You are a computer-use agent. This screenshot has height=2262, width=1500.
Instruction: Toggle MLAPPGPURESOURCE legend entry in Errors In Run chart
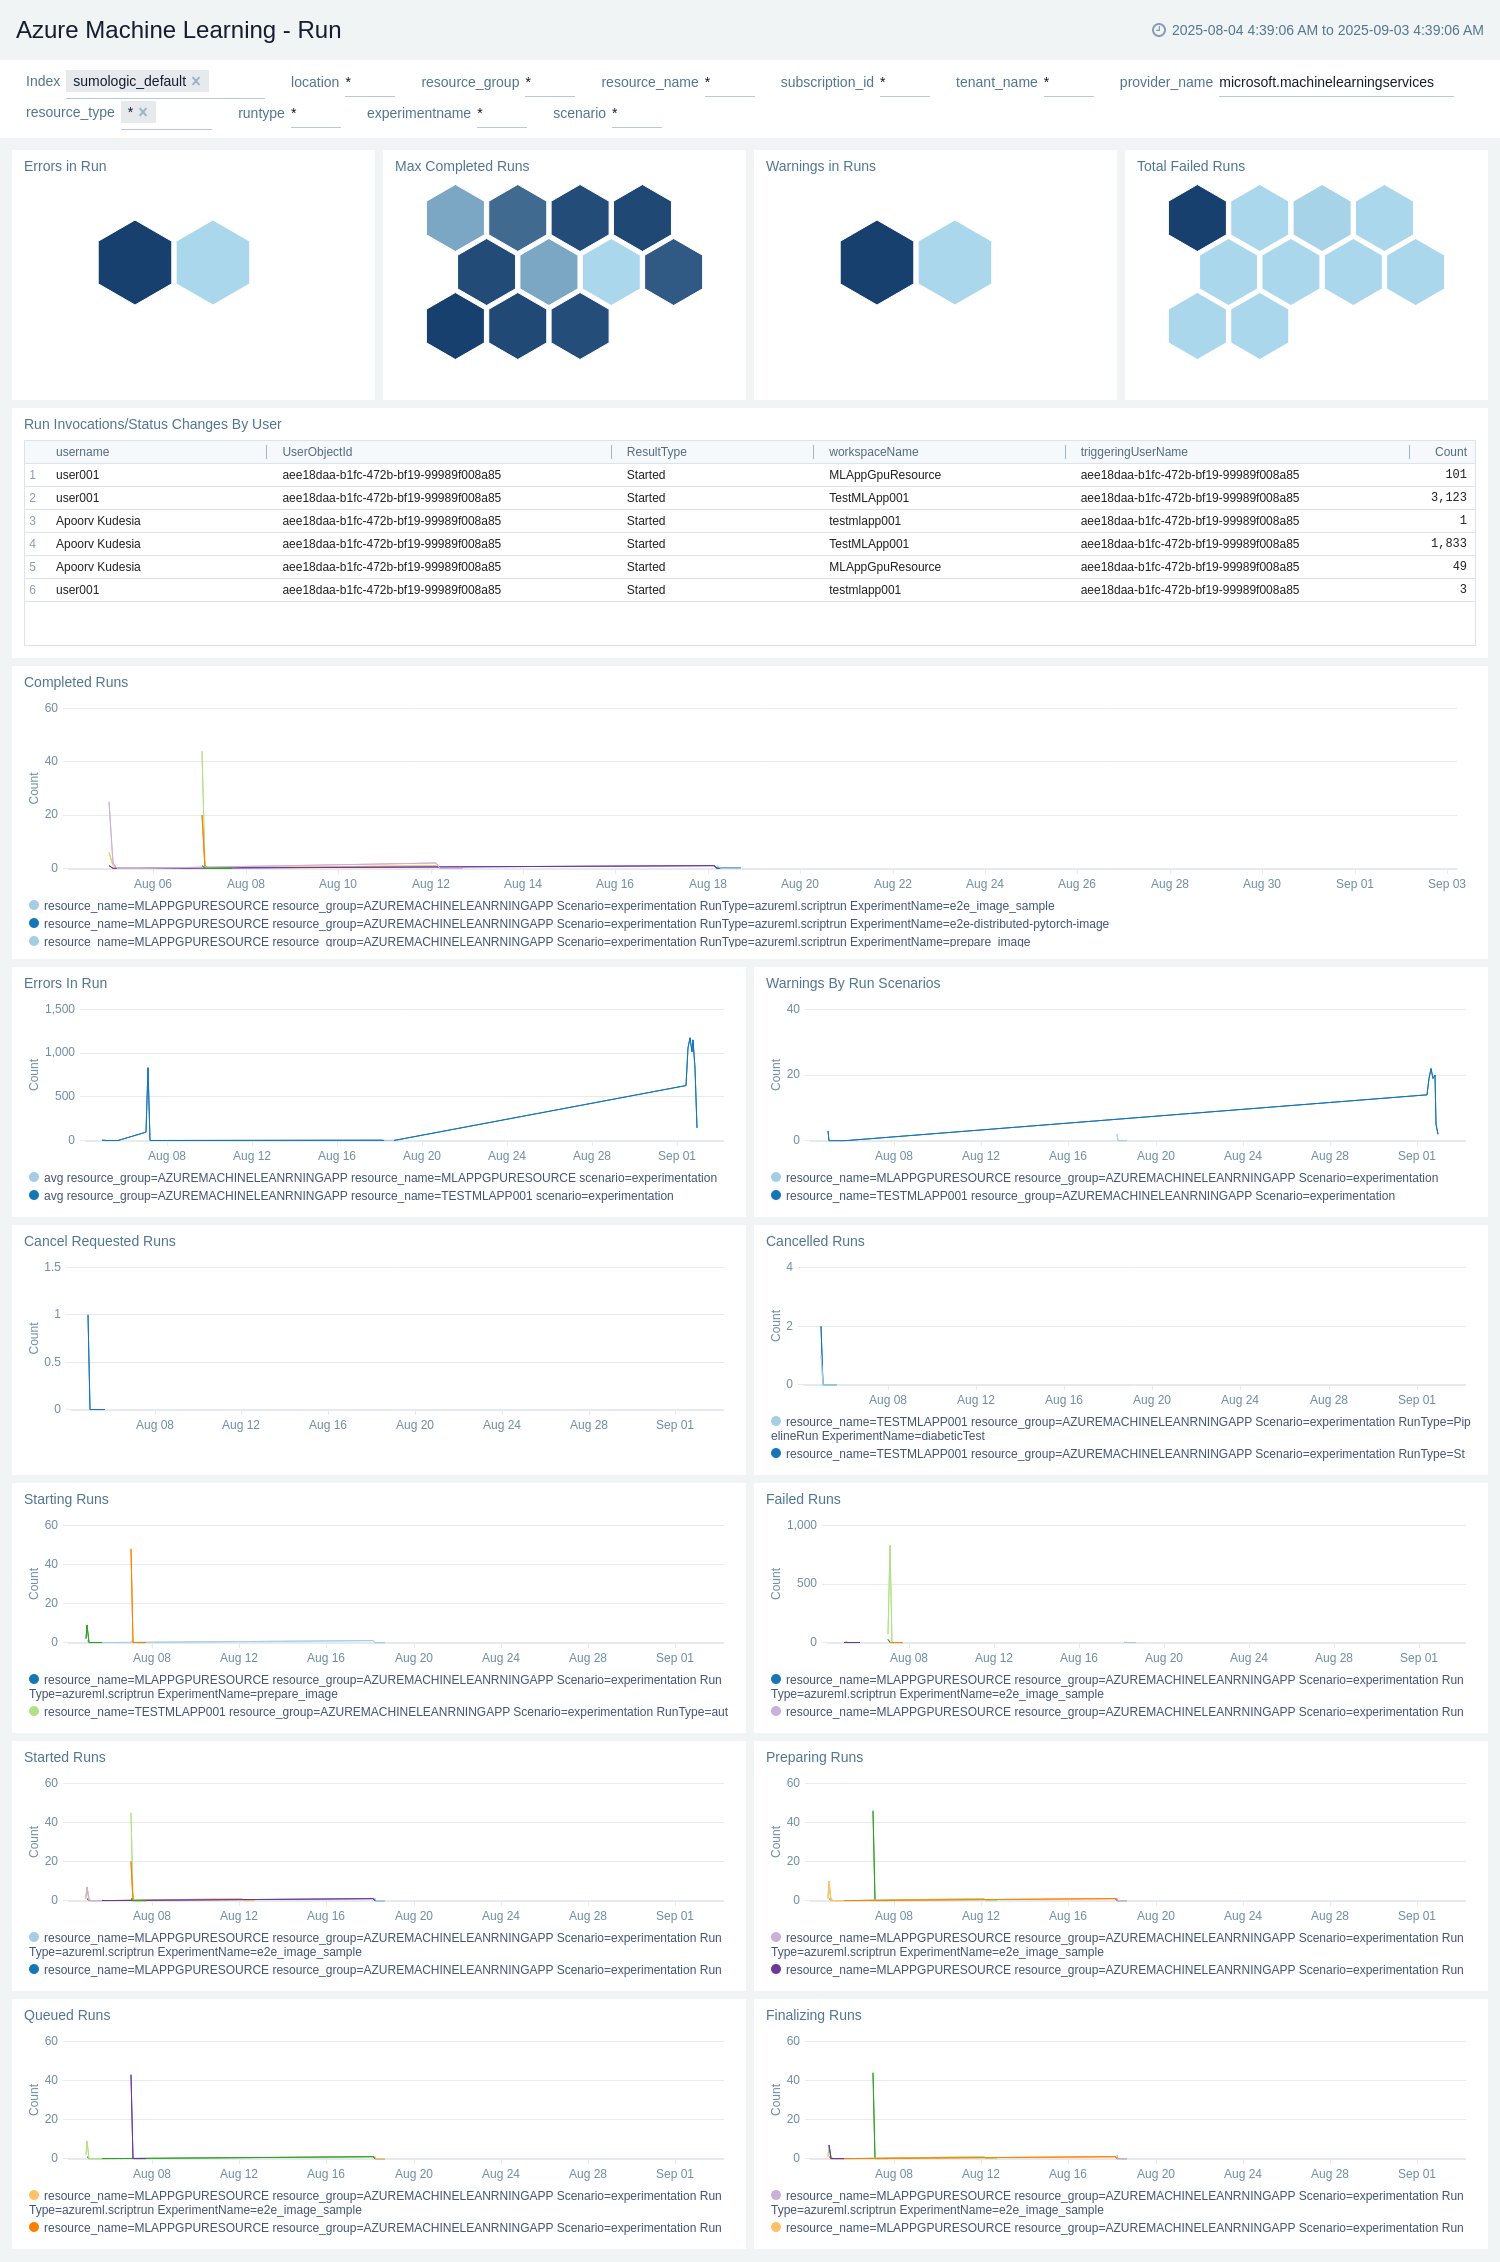(x=373, y=1178)
